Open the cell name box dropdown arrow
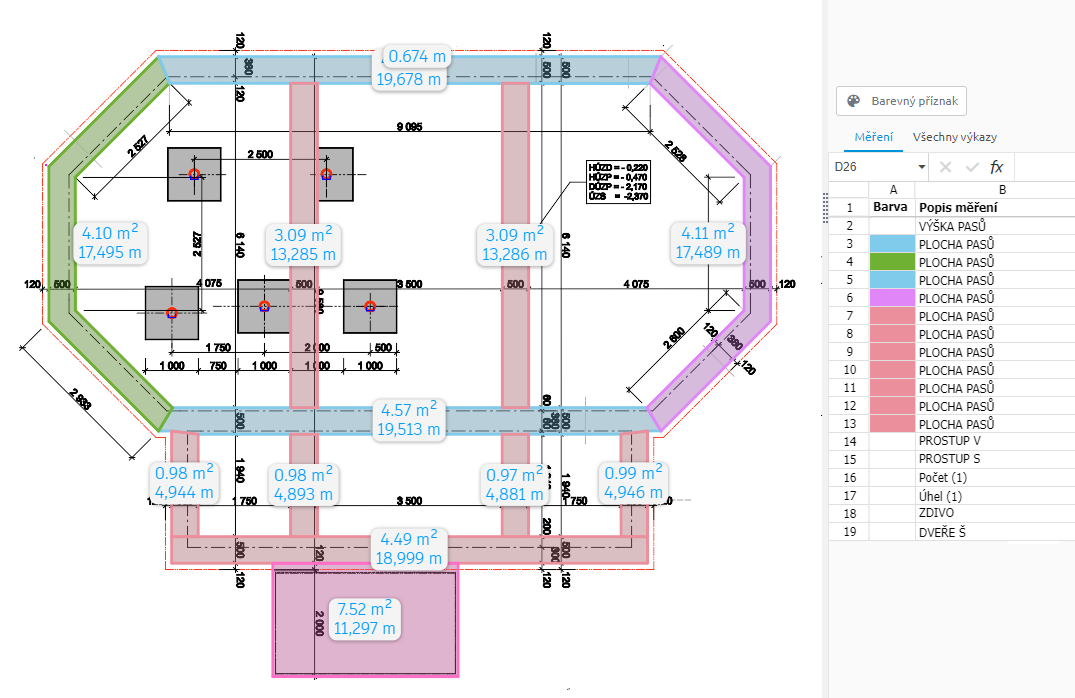The height and width of the screenshot is (698, 1075). 921,167
